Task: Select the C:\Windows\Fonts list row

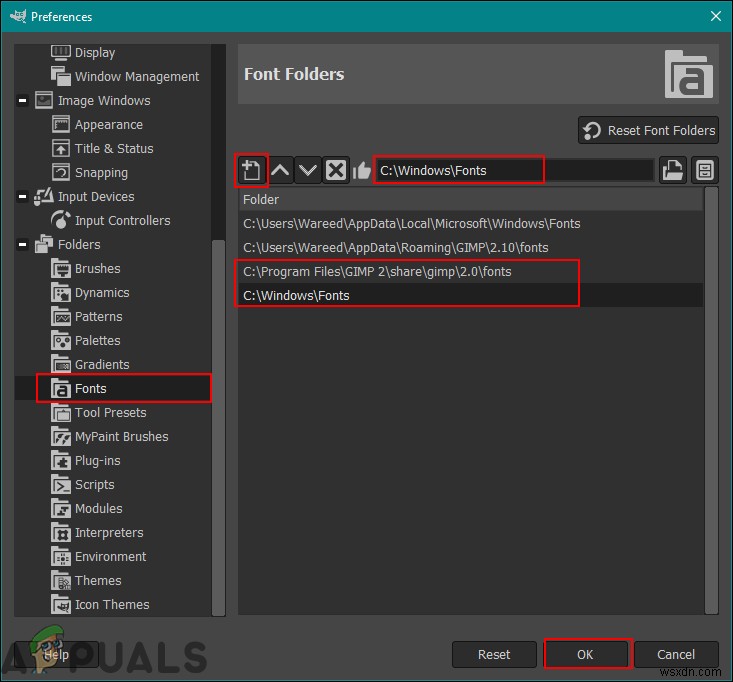Action: click(470, 295)
